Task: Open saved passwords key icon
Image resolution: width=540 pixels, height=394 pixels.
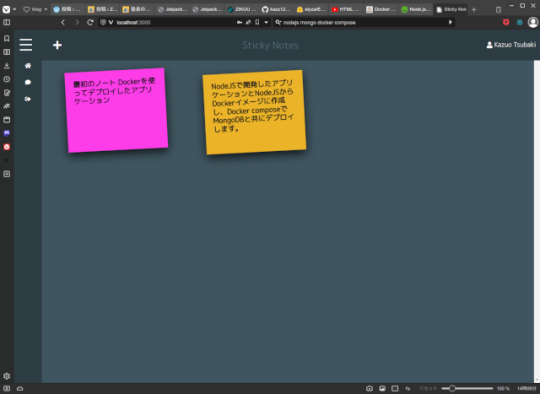Action: point(239,22)
